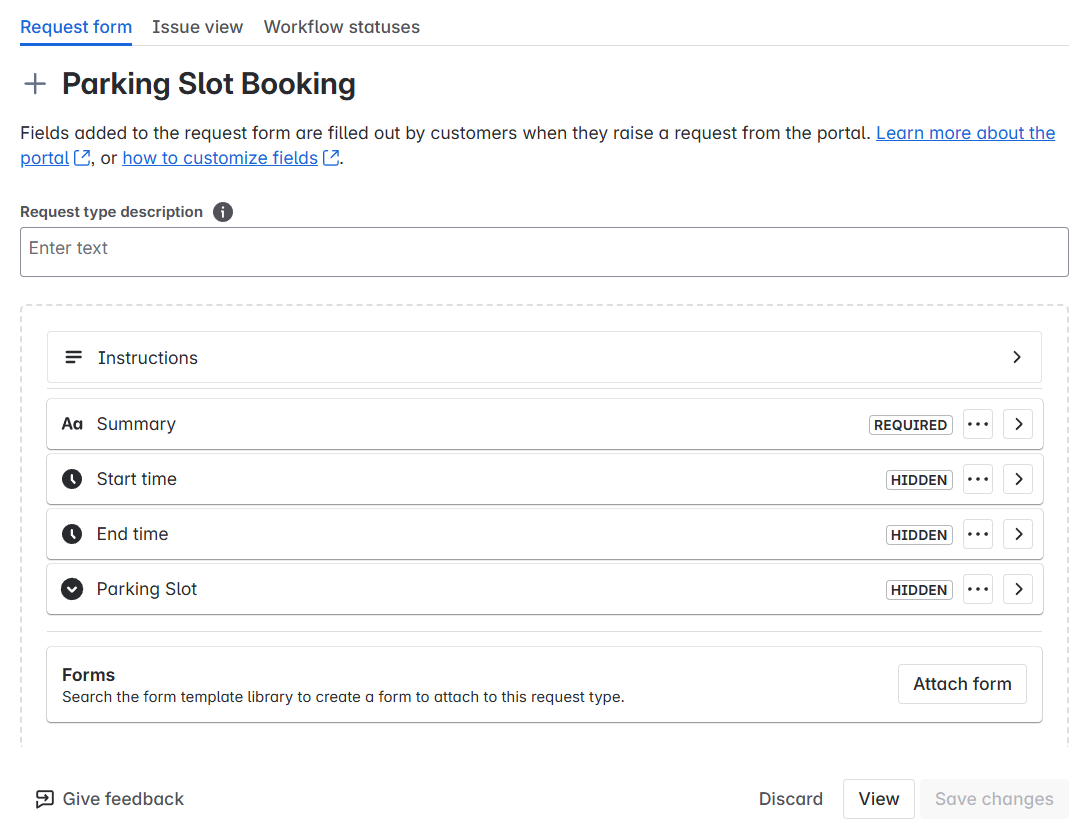Expand the Summary field details
Image resolution: width=1087 pixels, height=837 pixels.
(1018, 424)
